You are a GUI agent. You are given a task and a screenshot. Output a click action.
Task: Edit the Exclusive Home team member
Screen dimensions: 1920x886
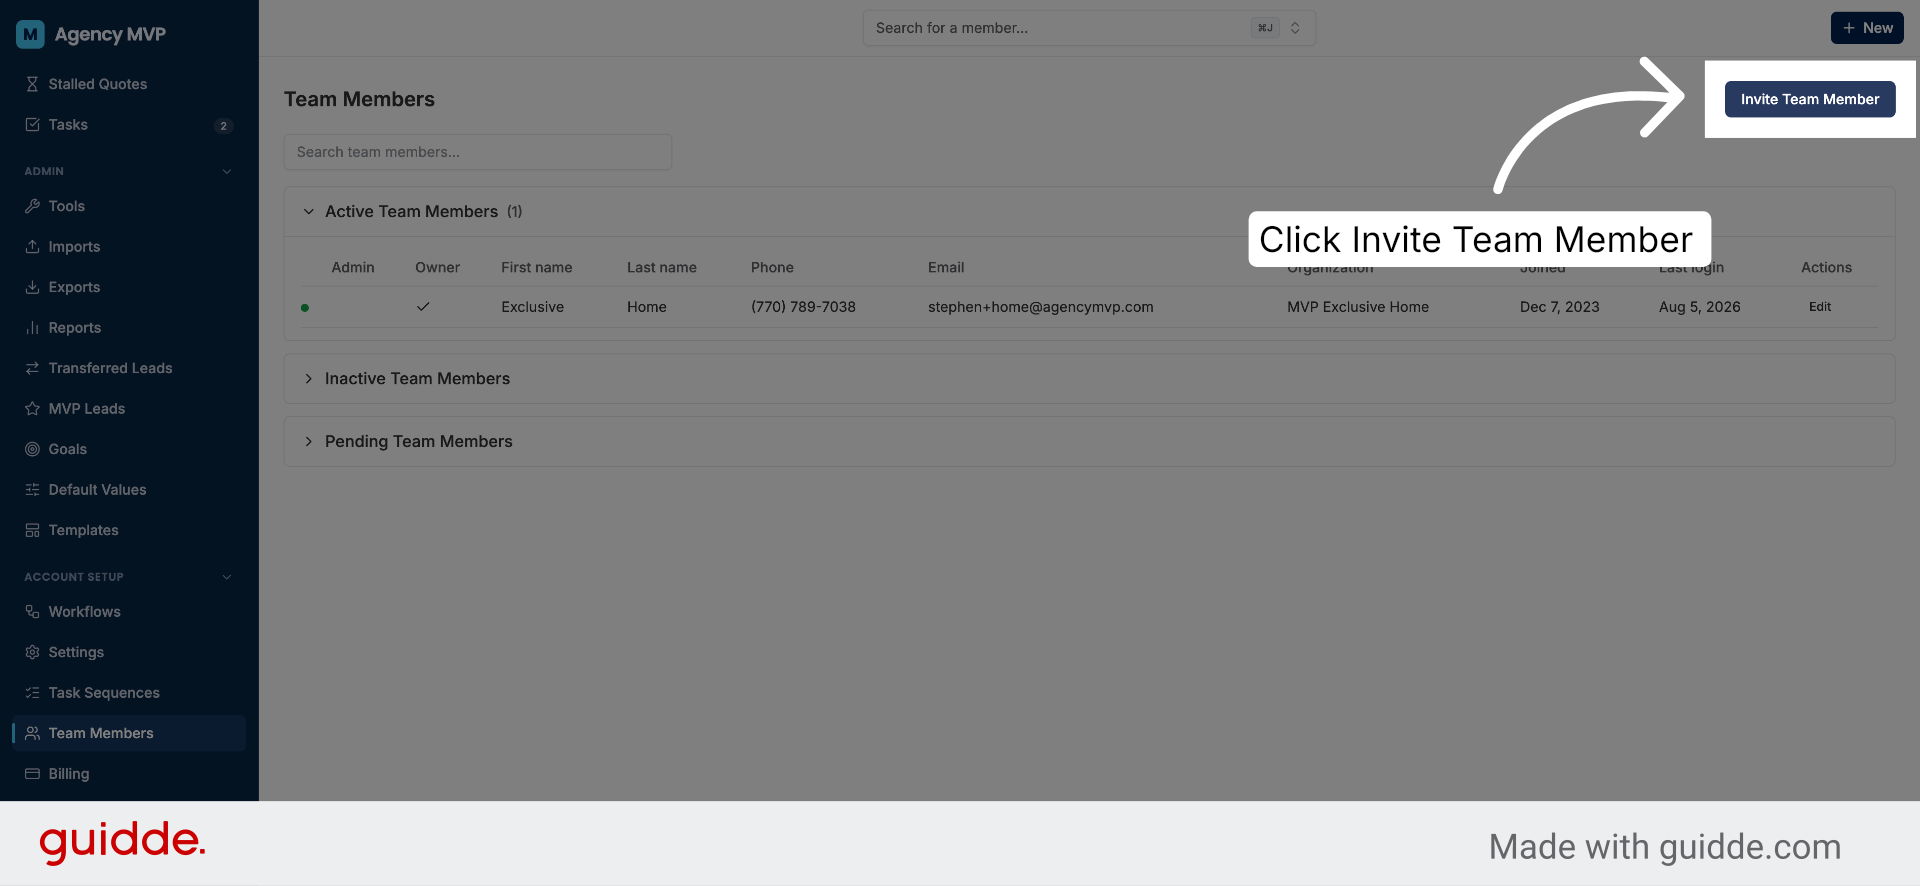pos(1820,307)
